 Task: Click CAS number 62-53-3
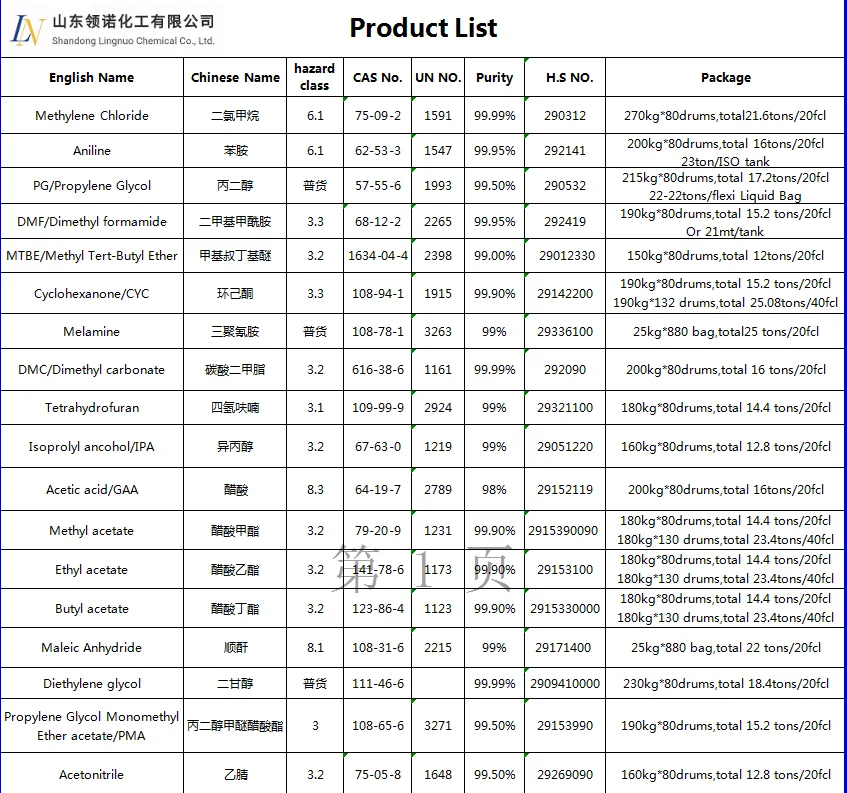point(378,151)
